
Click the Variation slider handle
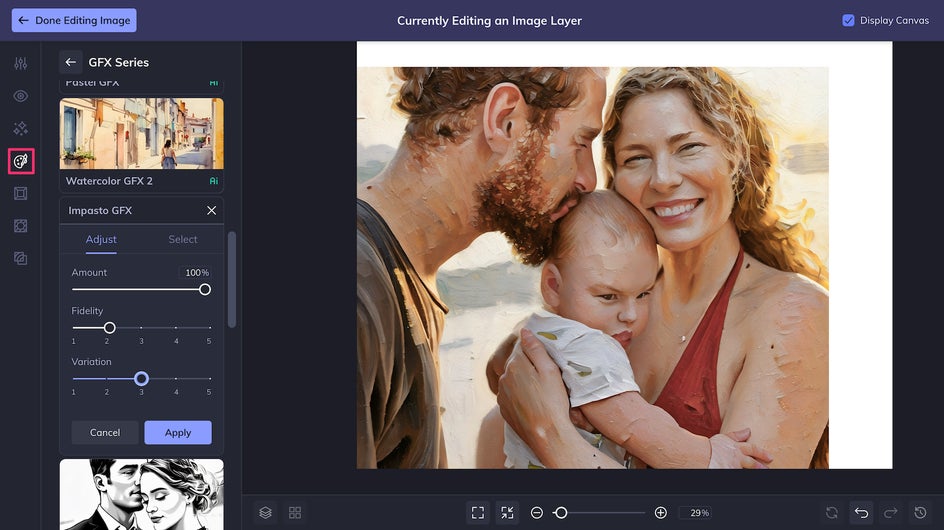(x=141, y=378)
